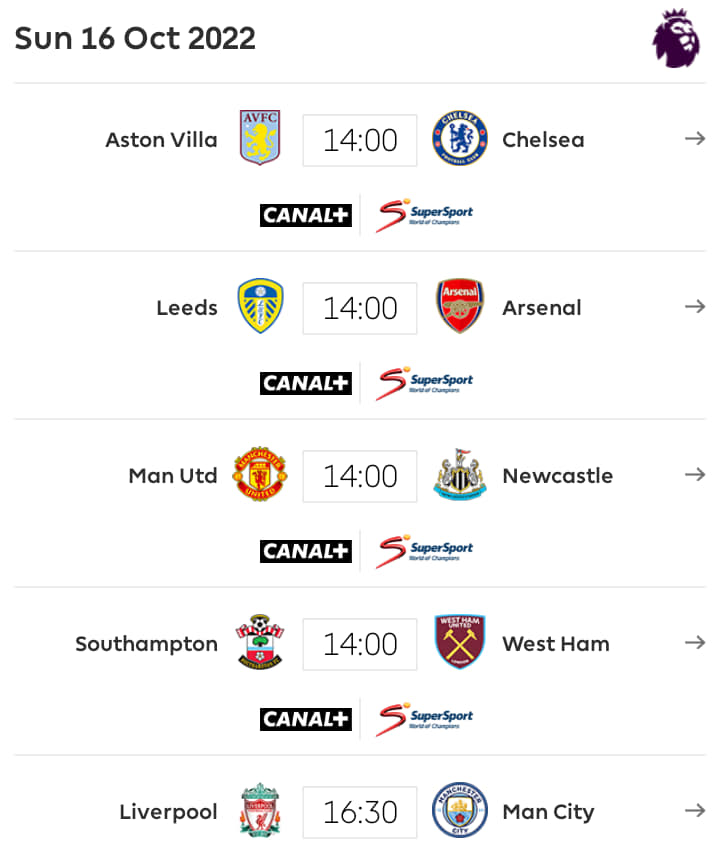Open Aston Villa vs Chelsea match arrow

[x=695, y=139]
